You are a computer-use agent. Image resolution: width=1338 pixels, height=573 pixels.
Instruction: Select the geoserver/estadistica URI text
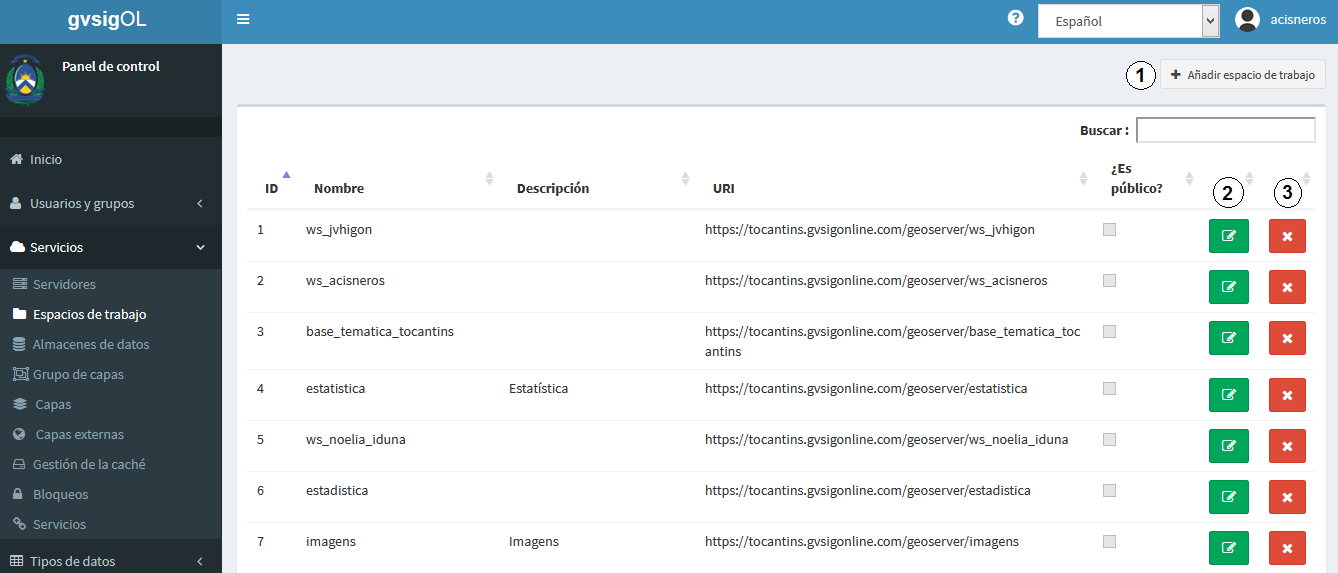pos(868,490)
